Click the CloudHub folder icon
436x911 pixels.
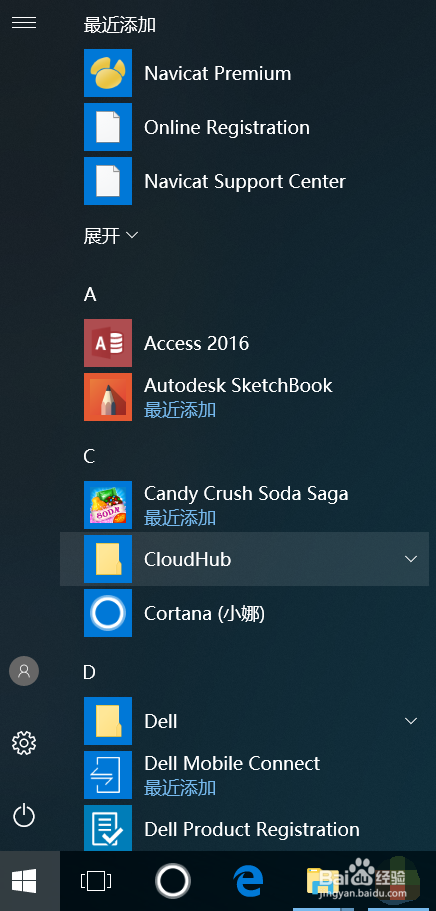click(108, 559)
